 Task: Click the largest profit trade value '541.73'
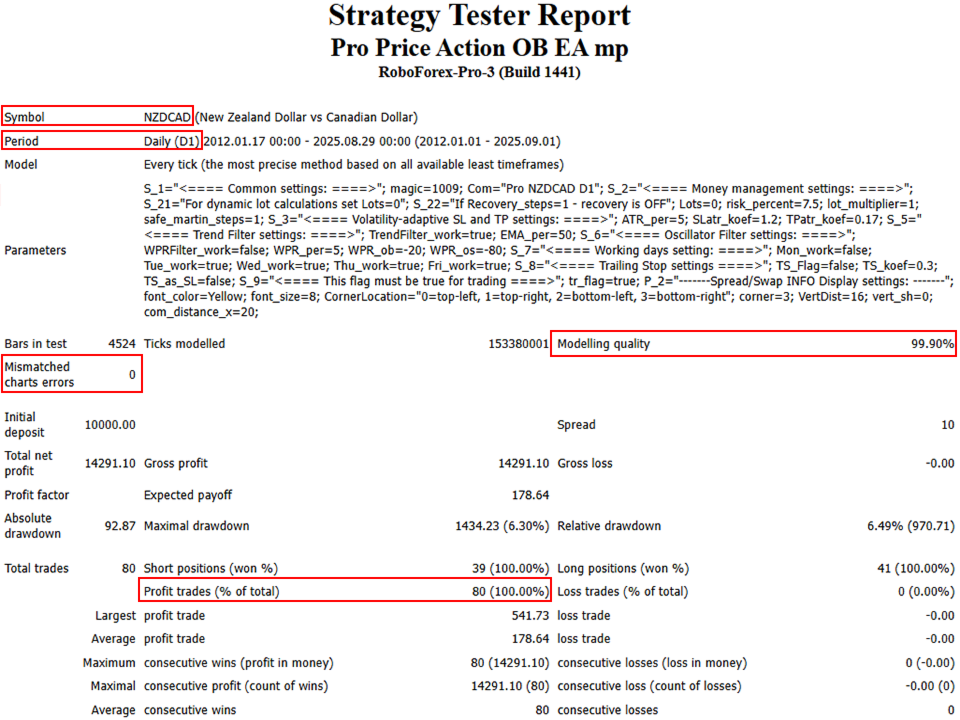(530, 616)
